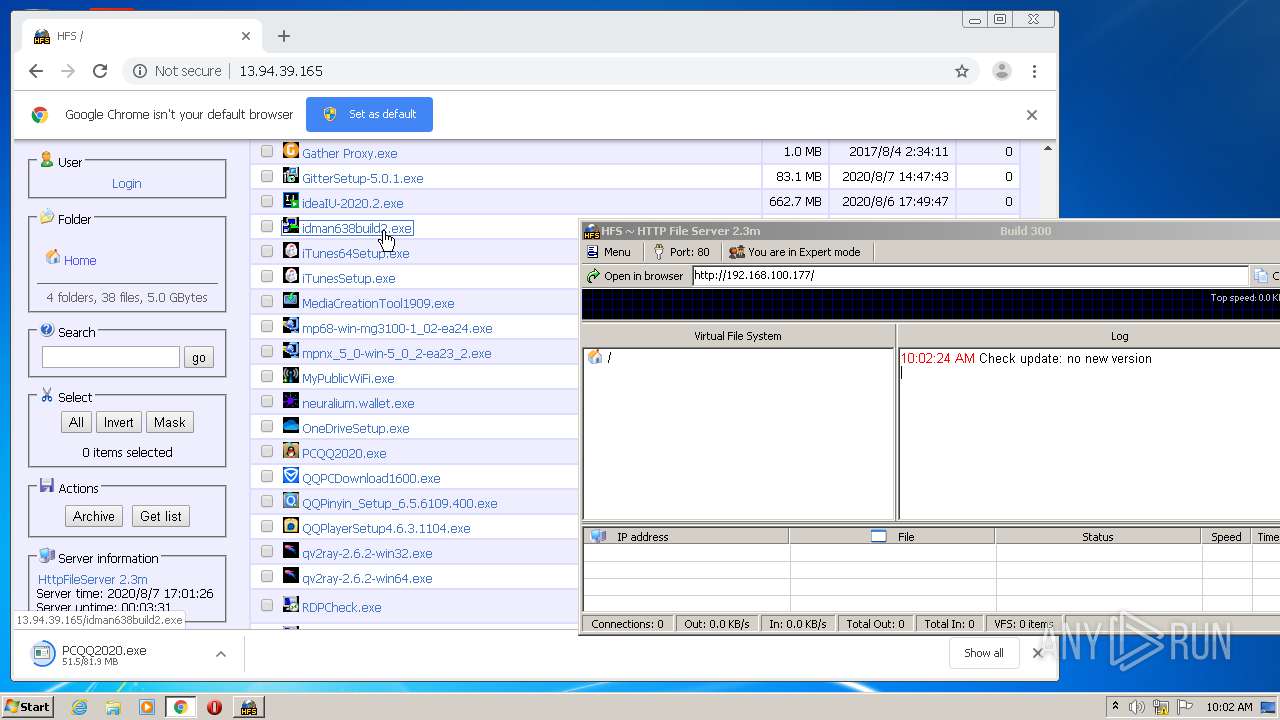Image resolution: width=1280 pixels, height=720 pixels.
Task: Click root folder icon in HFS Virtual File System
Action: click(595, 357)
